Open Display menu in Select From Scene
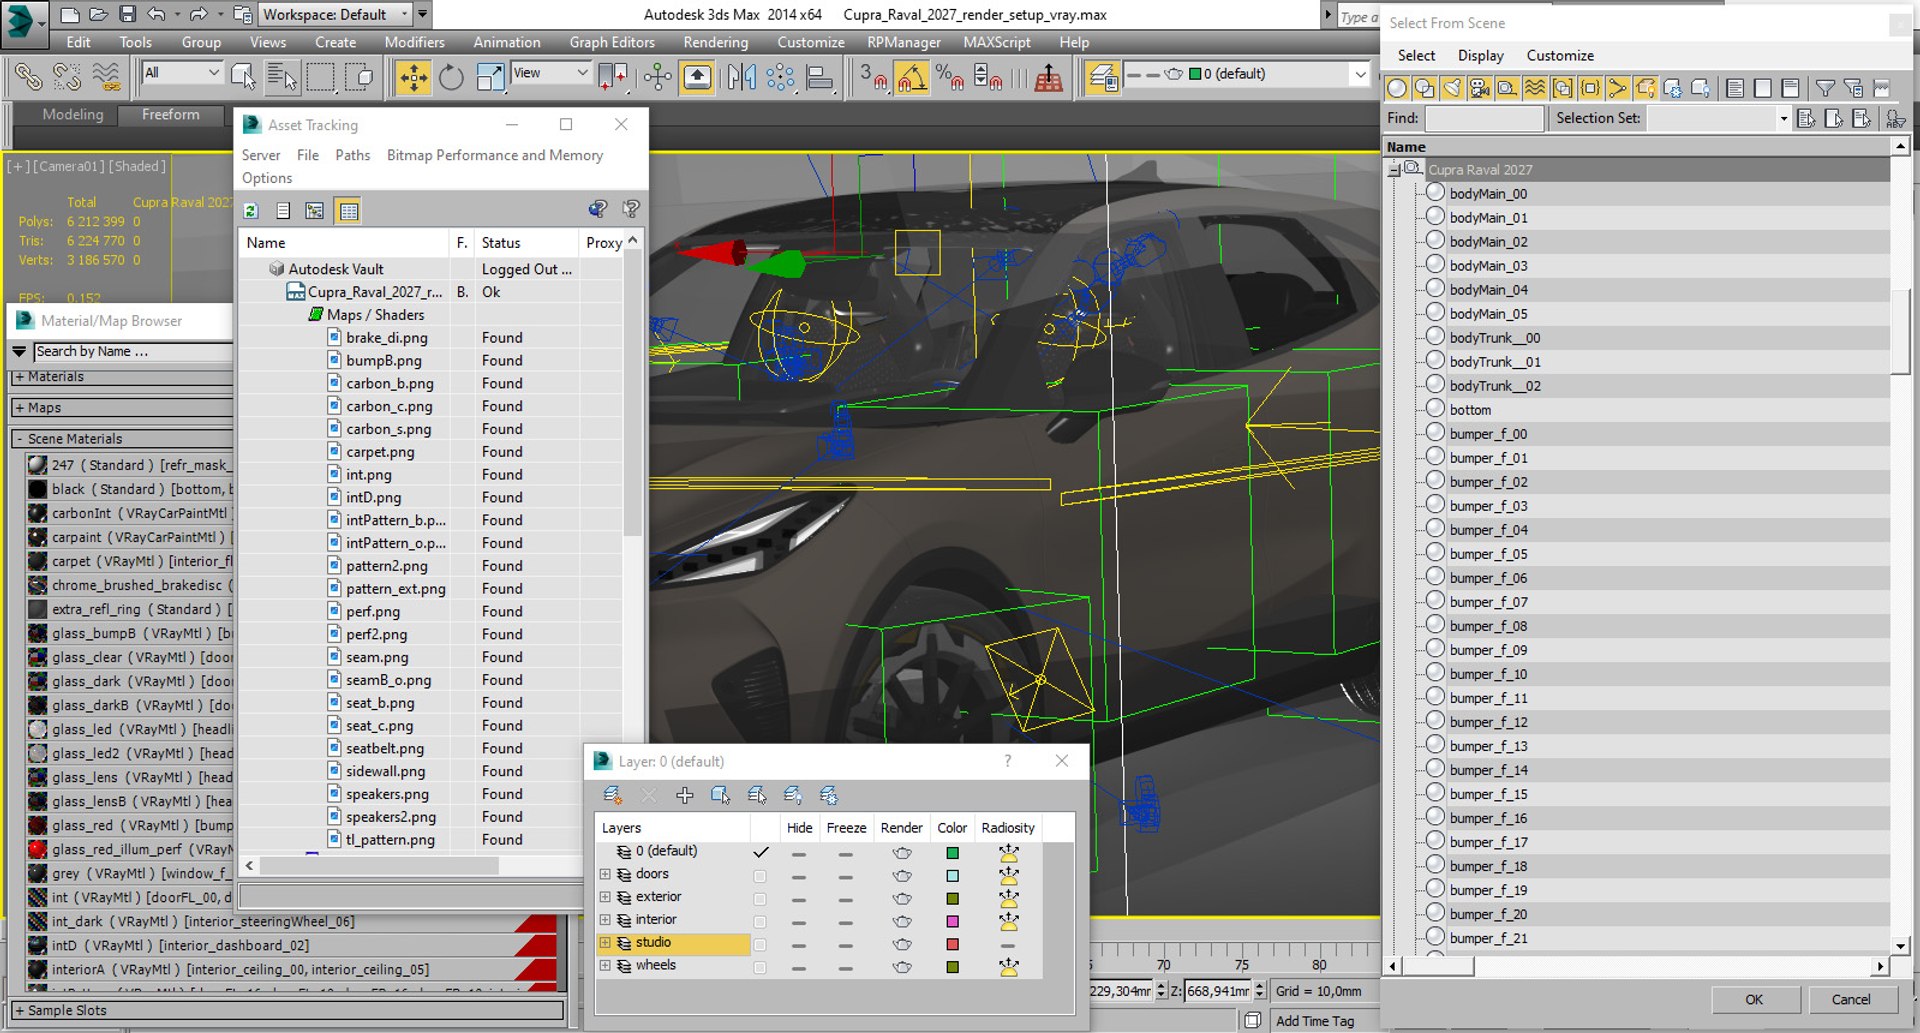This screenshot has height=1033, width=1920. (x=1480, y=56)
